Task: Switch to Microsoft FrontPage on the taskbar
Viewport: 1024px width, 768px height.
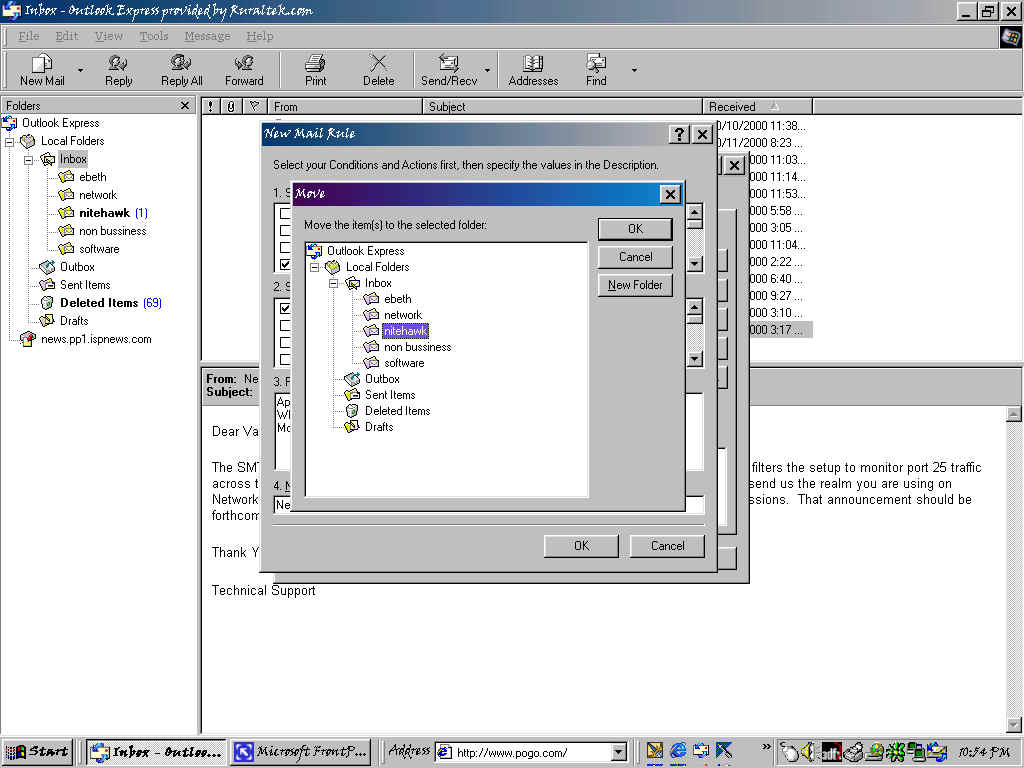Action: tap(300, 752)
